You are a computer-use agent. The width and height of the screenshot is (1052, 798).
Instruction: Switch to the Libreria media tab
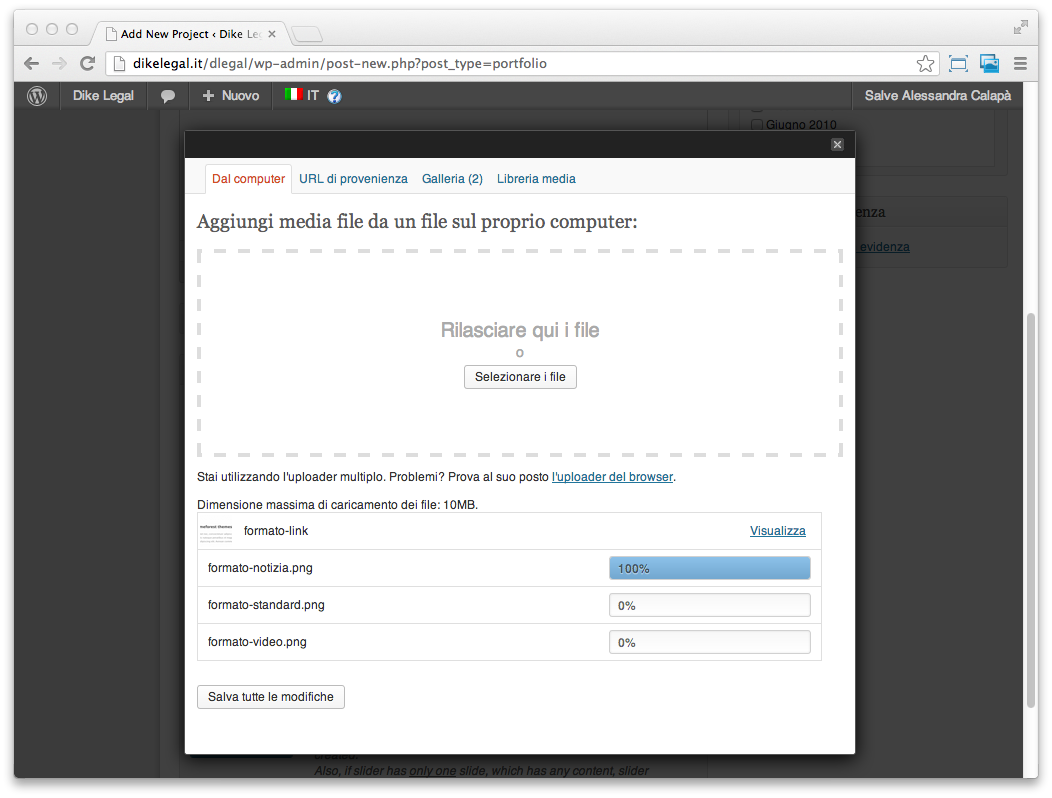click(x=536, y=179)
